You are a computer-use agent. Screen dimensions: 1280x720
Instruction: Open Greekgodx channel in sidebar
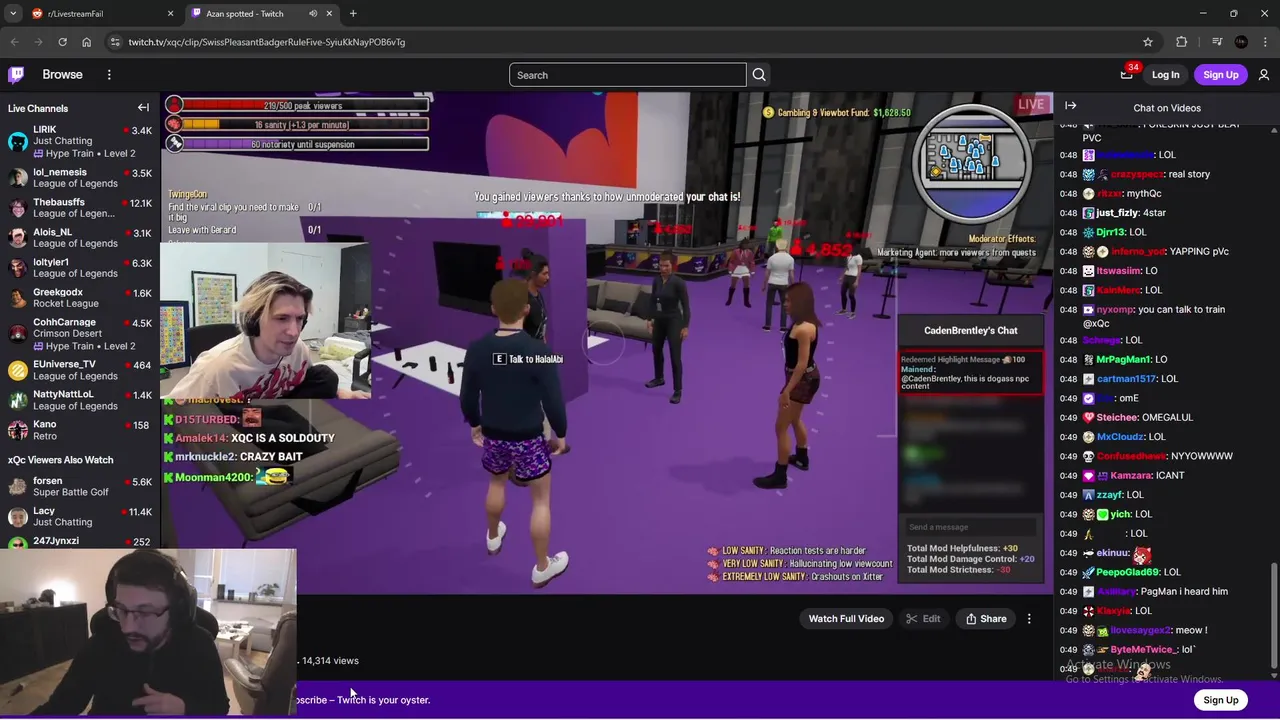point(80,297)
